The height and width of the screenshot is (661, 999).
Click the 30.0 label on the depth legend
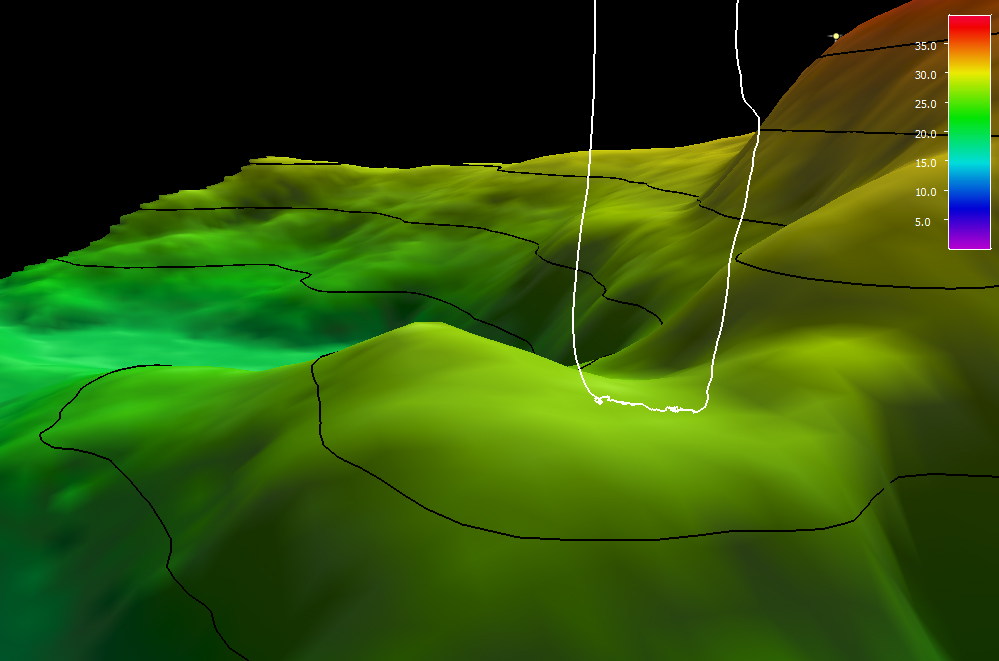[925, 75]
